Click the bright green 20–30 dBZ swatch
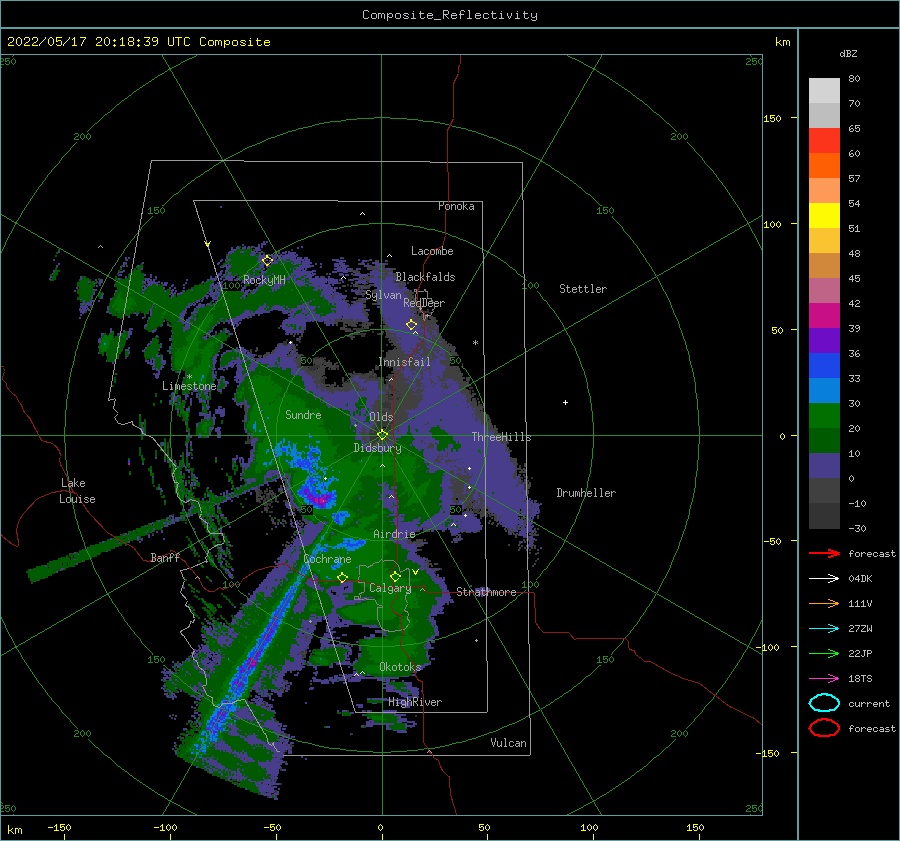 click(x=824, y=416)
